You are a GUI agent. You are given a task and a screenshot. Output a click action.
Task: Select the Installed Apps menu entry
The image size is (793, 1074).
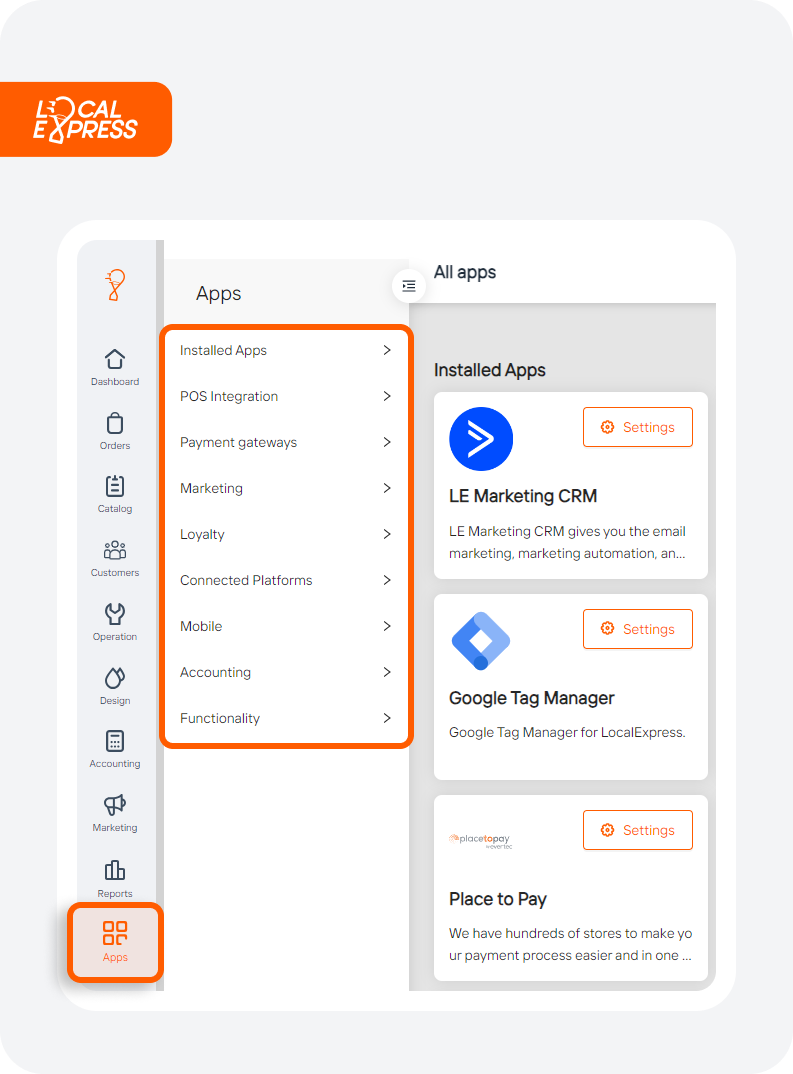pos(285,350)
